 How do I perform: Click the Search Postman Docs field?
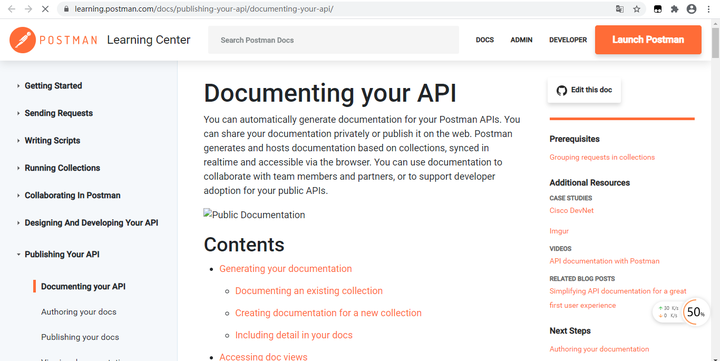coord(333,40)
